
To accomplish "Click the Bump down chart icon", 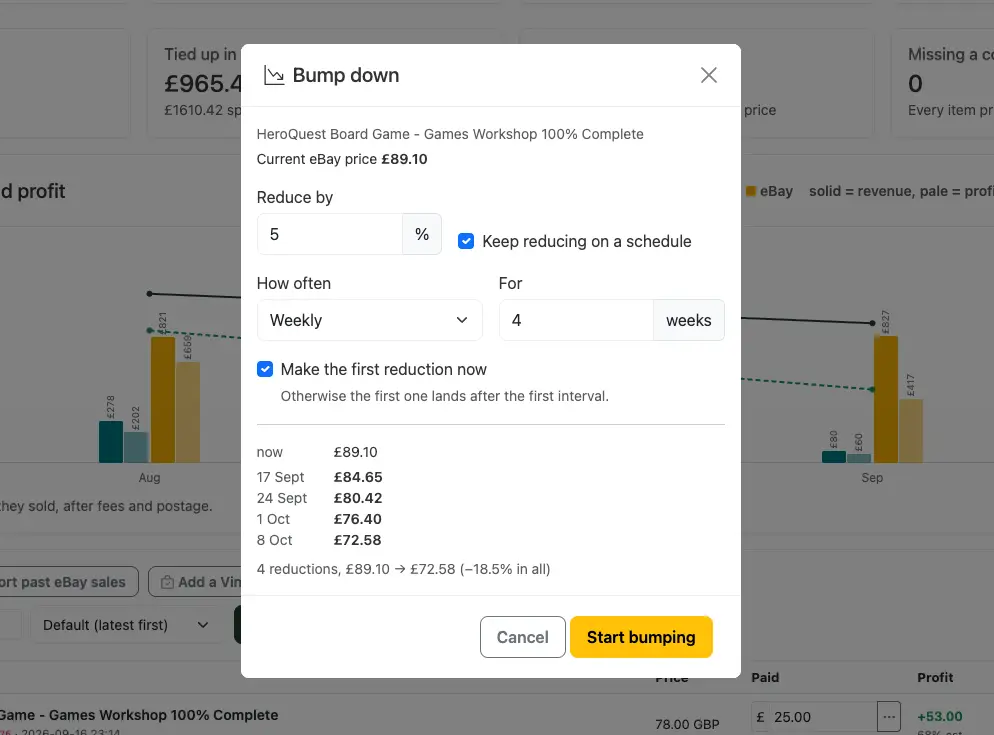I will tap(274, 75).
